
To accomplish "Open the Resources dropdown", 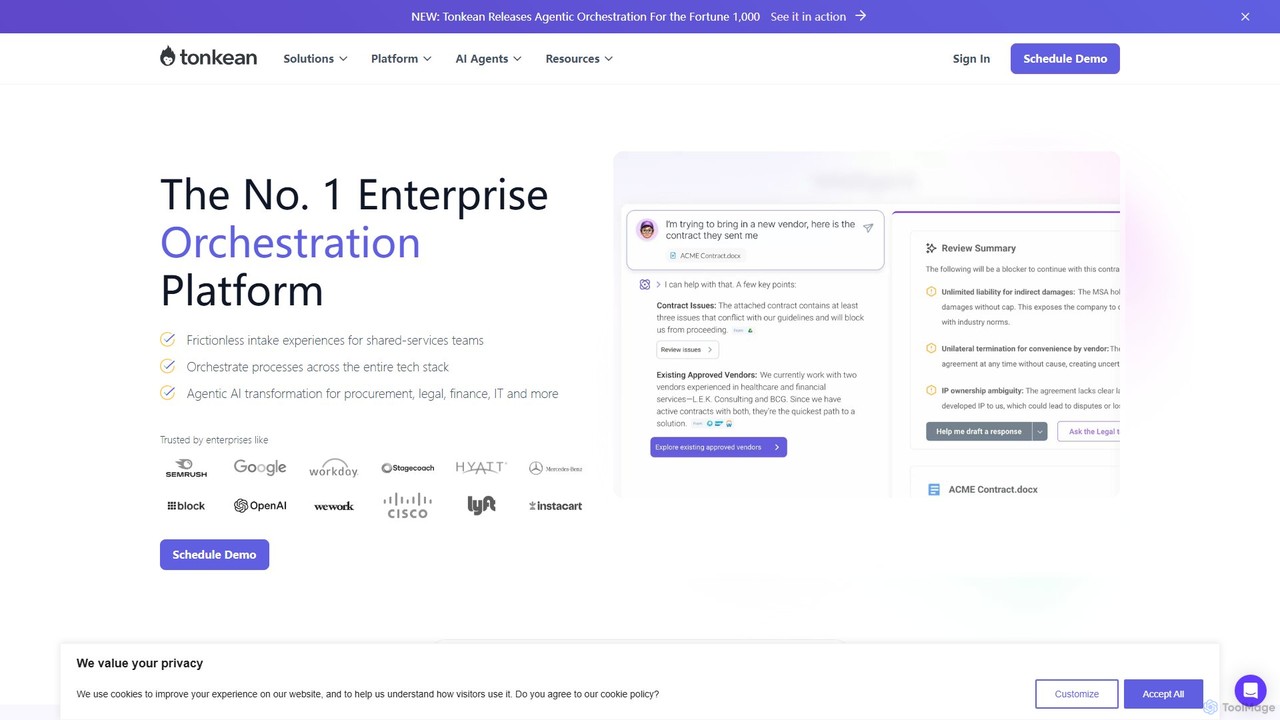I will pyautogui.click(x=579, y=59).
